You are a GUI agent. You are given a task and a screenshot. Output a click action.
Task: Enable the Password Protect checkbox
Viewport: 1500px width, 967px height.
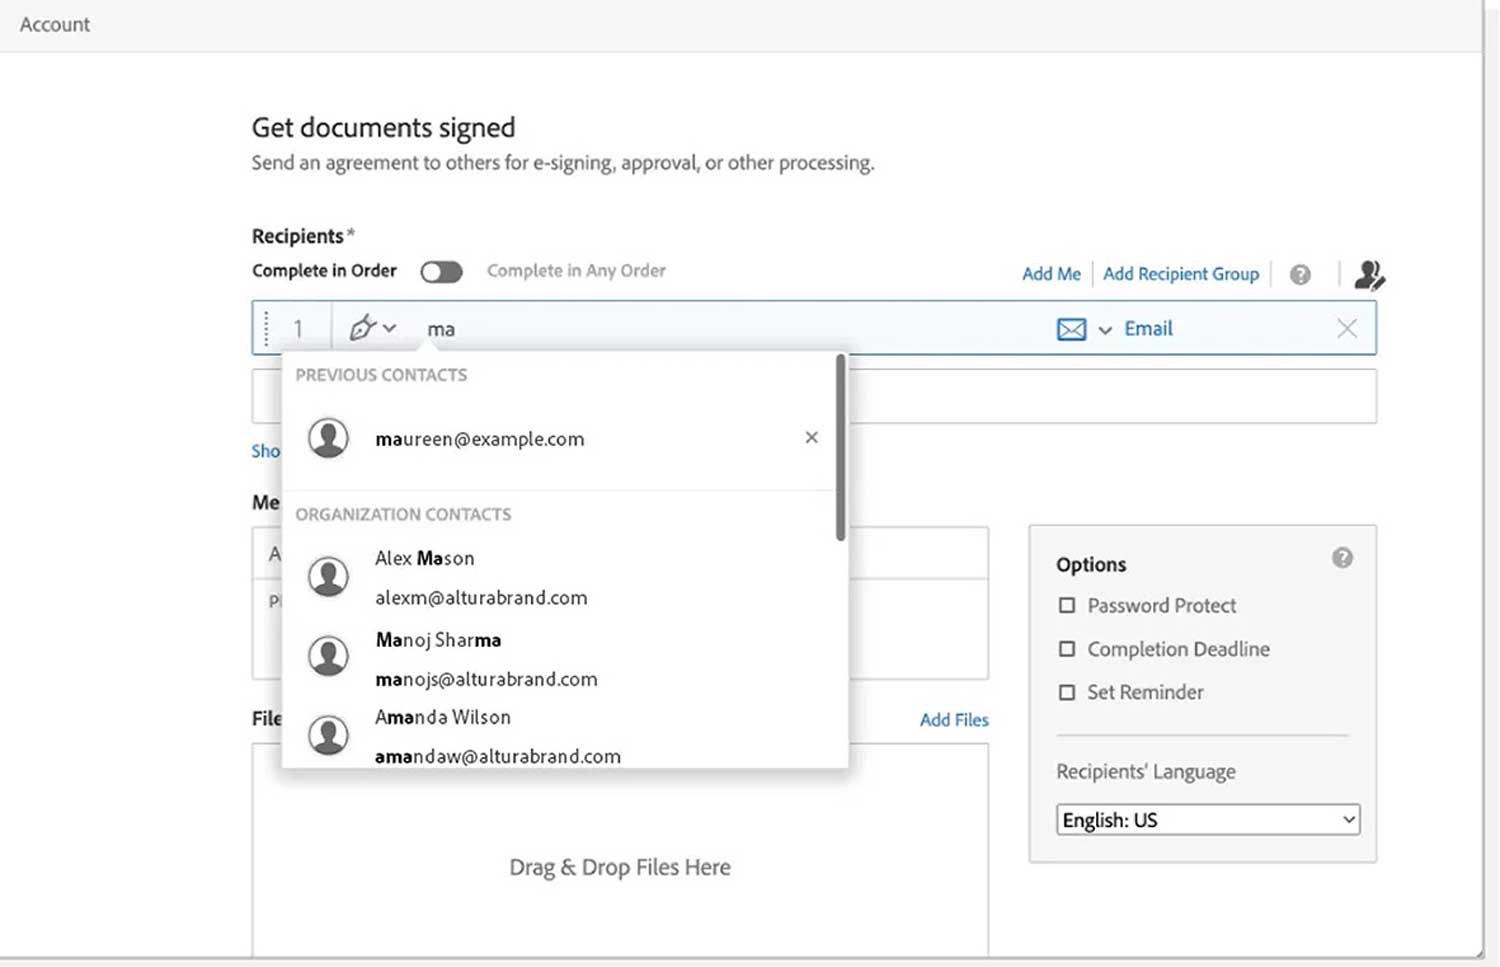(x=1067, y=606)
